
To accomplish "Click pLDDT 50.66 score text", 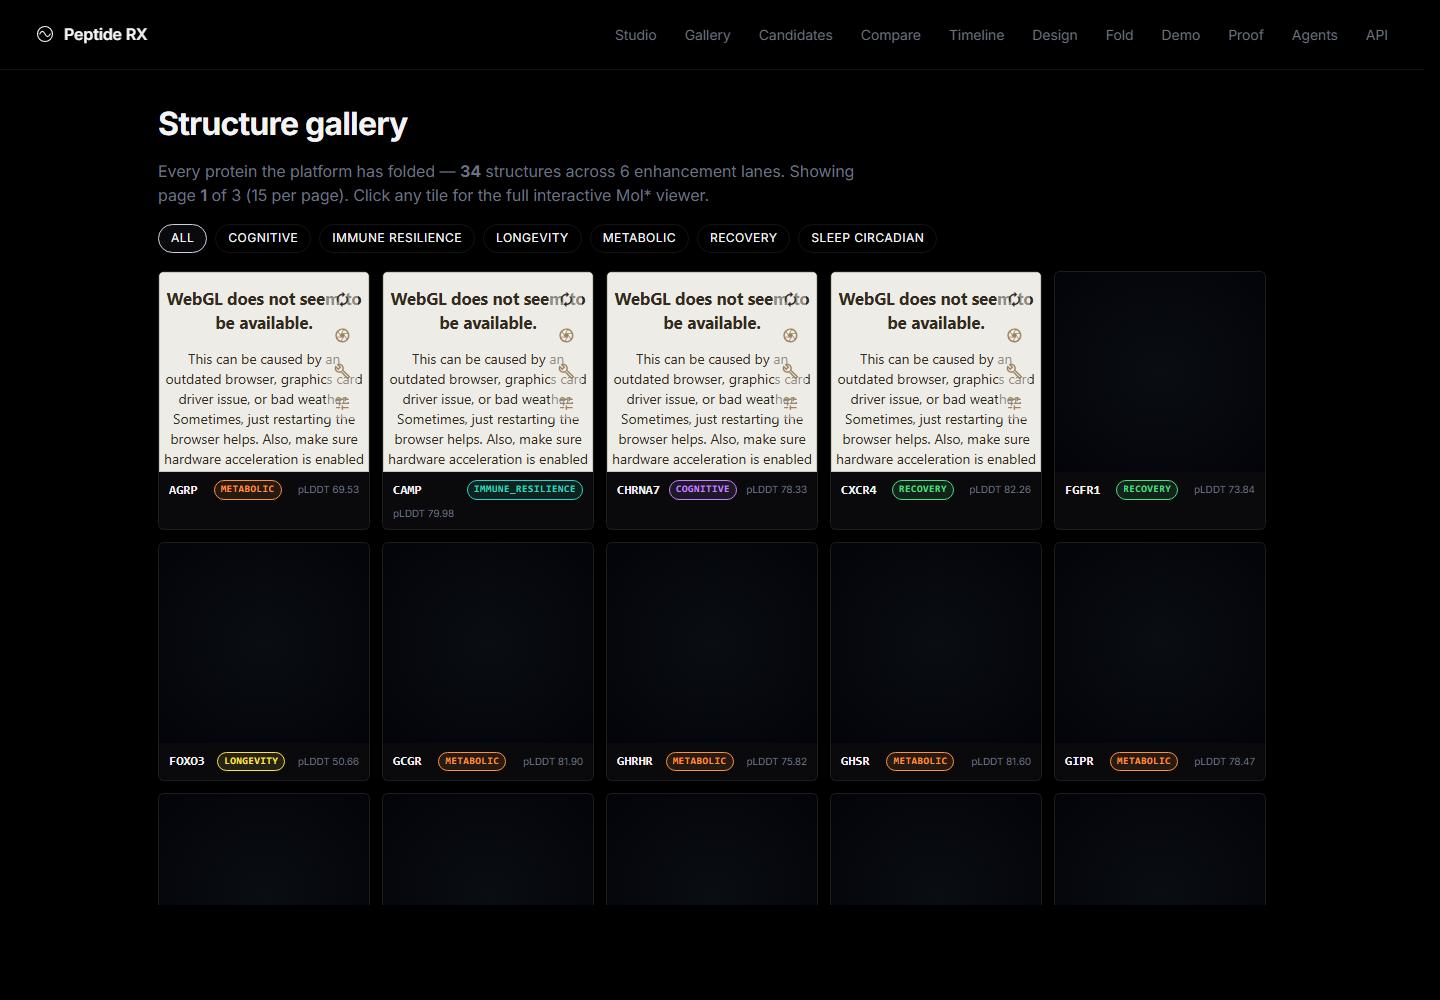I will pyautogui.click(x=328, y=762).
